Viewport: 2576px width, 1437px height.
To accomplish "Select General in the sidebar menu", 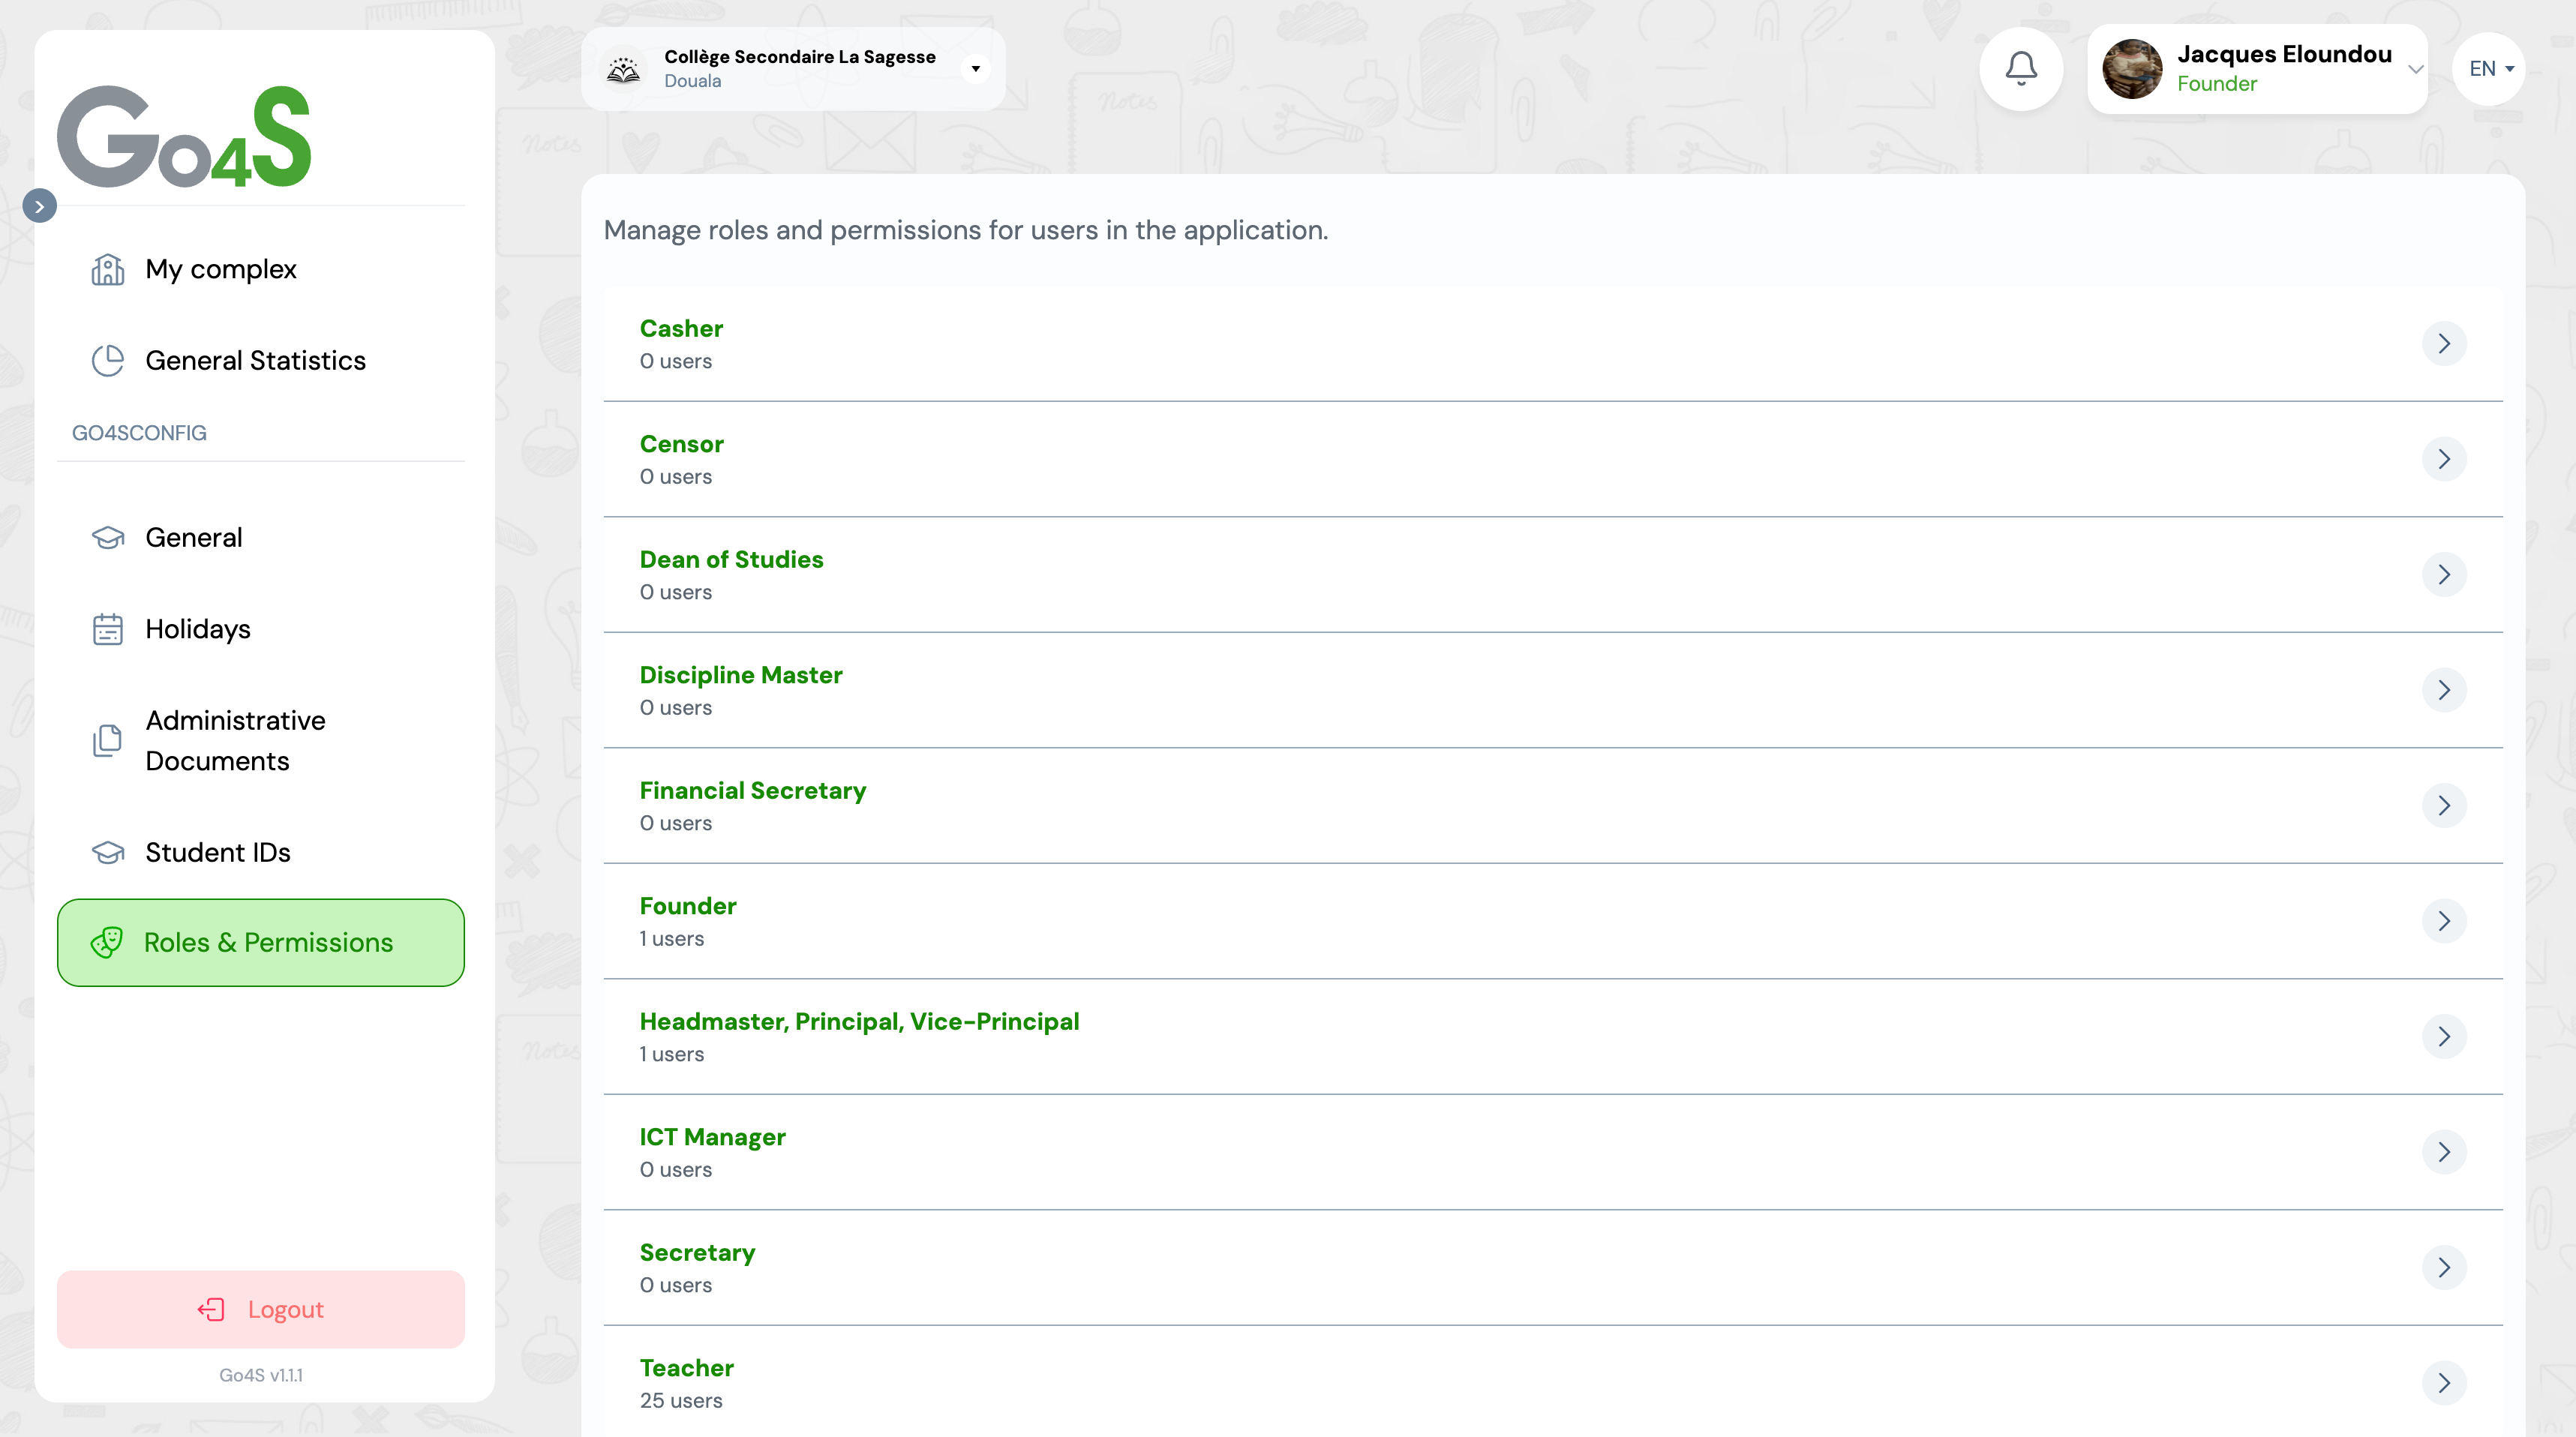I will pos(194,537).
